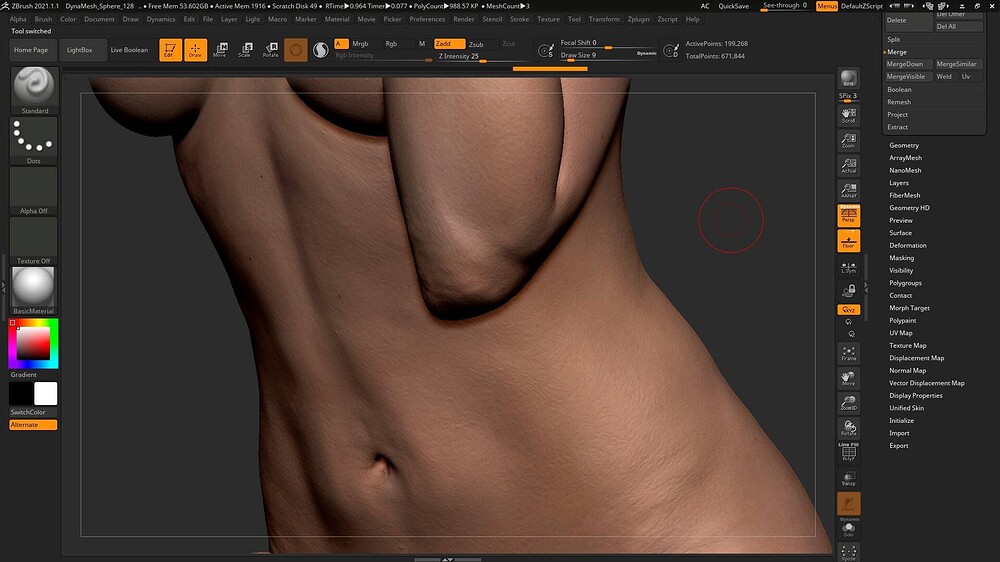Viewport: 1000px width, 562px height.
Task: Click the Rotate view icon
Action: [x=849, y=428]
